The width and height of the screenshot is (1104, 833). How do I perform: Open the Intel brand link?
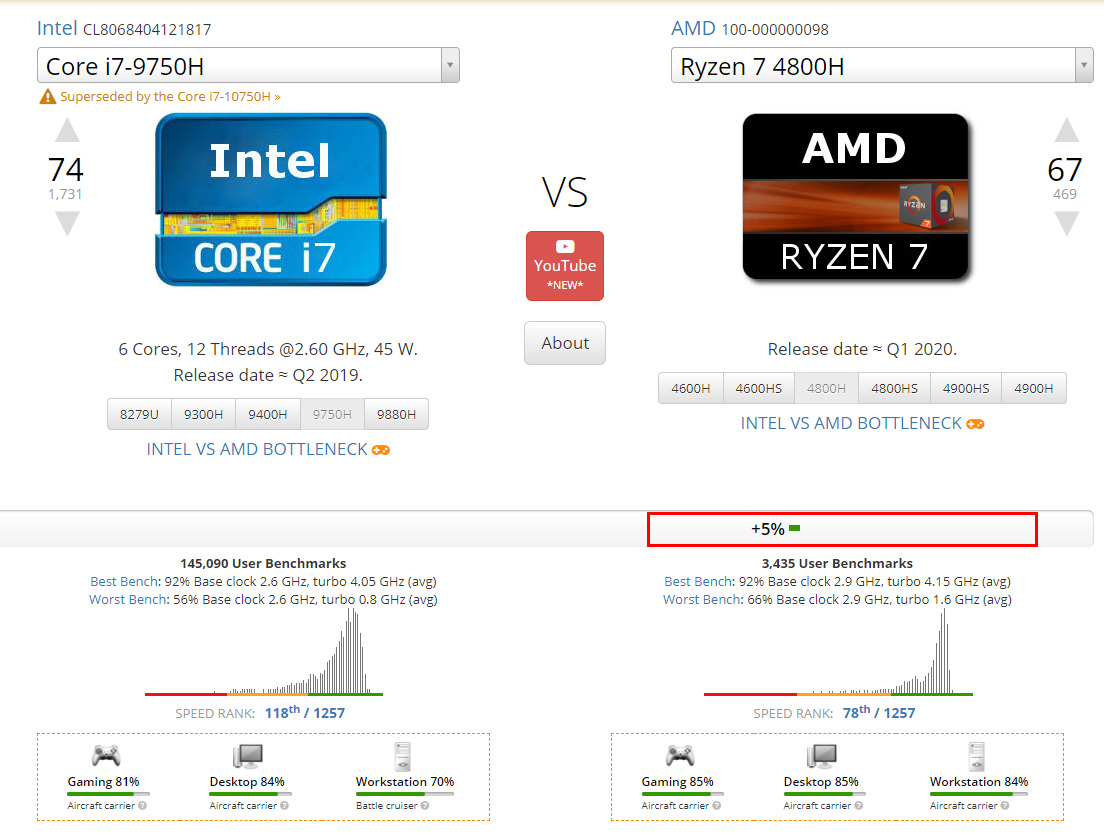pos(57,28)
